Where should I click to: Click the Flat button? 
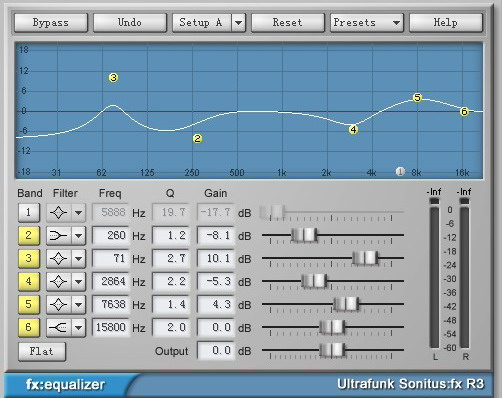click(x=42, y=351)
